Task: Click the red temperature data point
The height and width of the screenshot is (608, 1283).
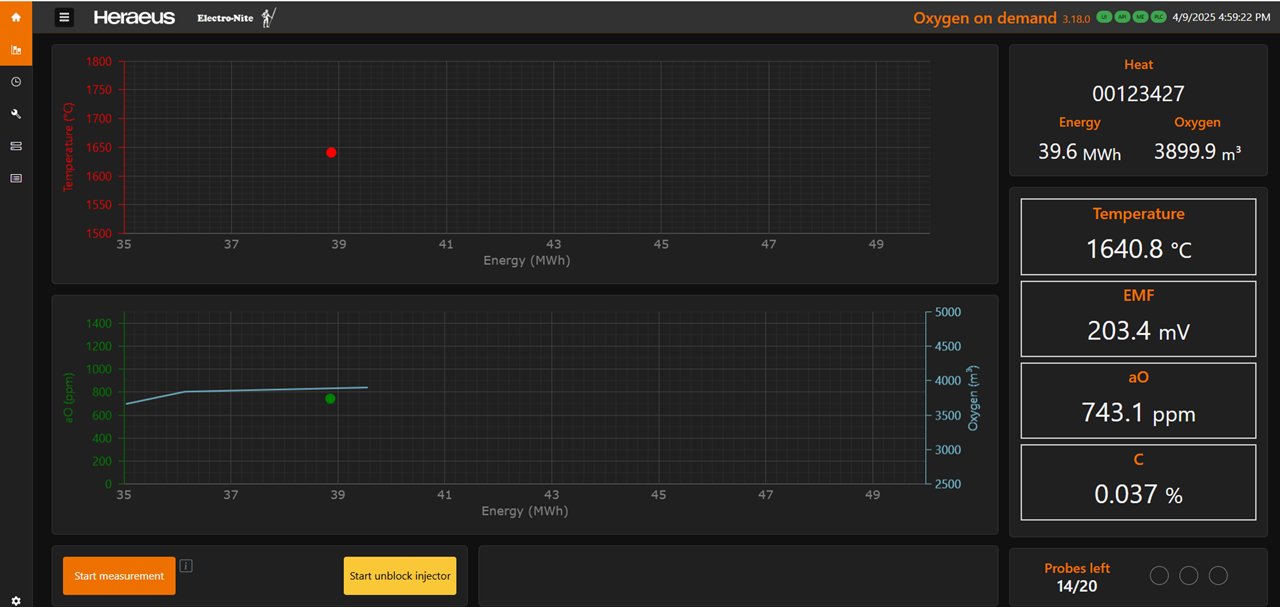Action: [331, 152]
